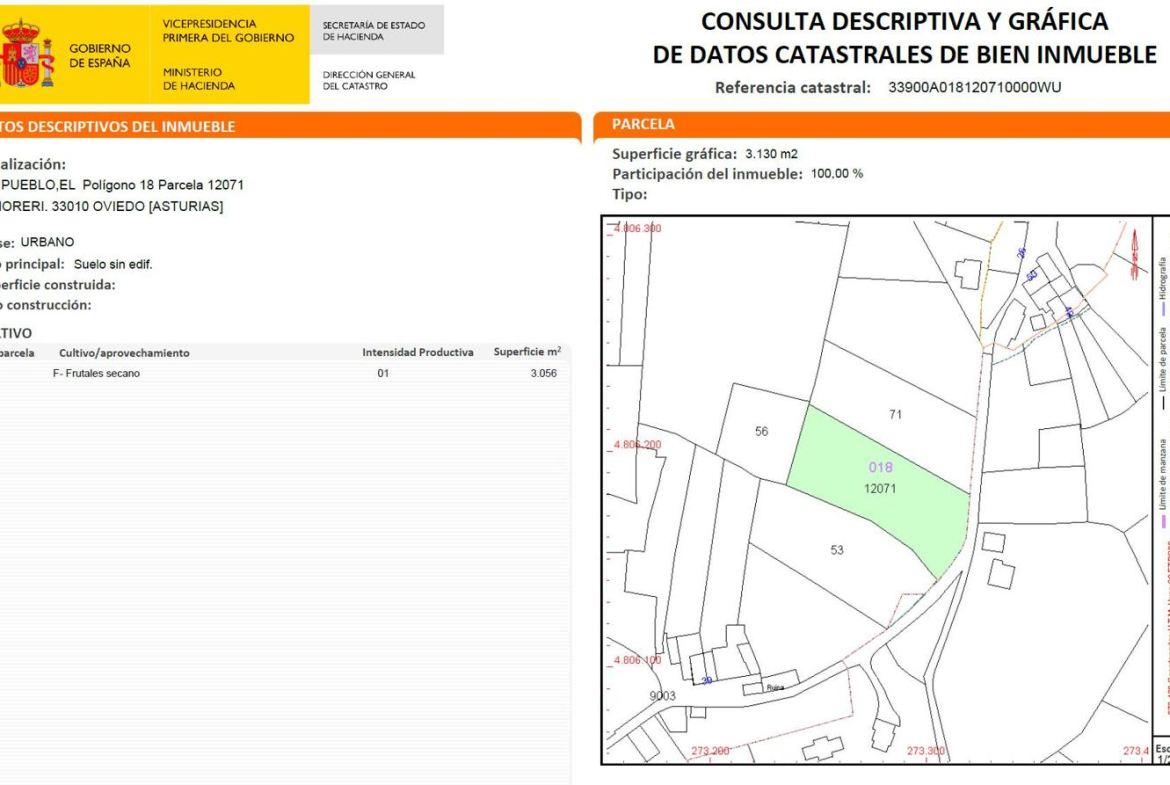
Task: Click the catastral reference number 33900A018120710000WU
Action: tap(974, 87)
